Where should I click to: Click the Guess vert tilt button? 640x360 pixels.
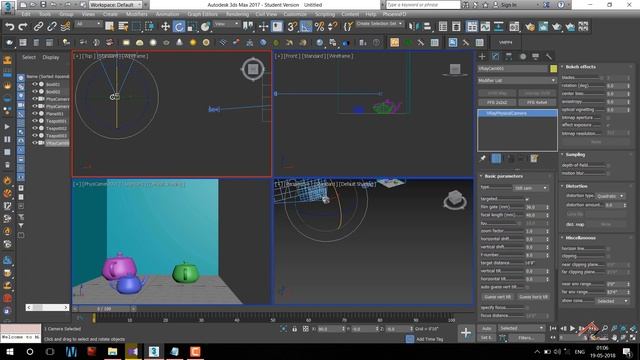click(x=497, y=297)
